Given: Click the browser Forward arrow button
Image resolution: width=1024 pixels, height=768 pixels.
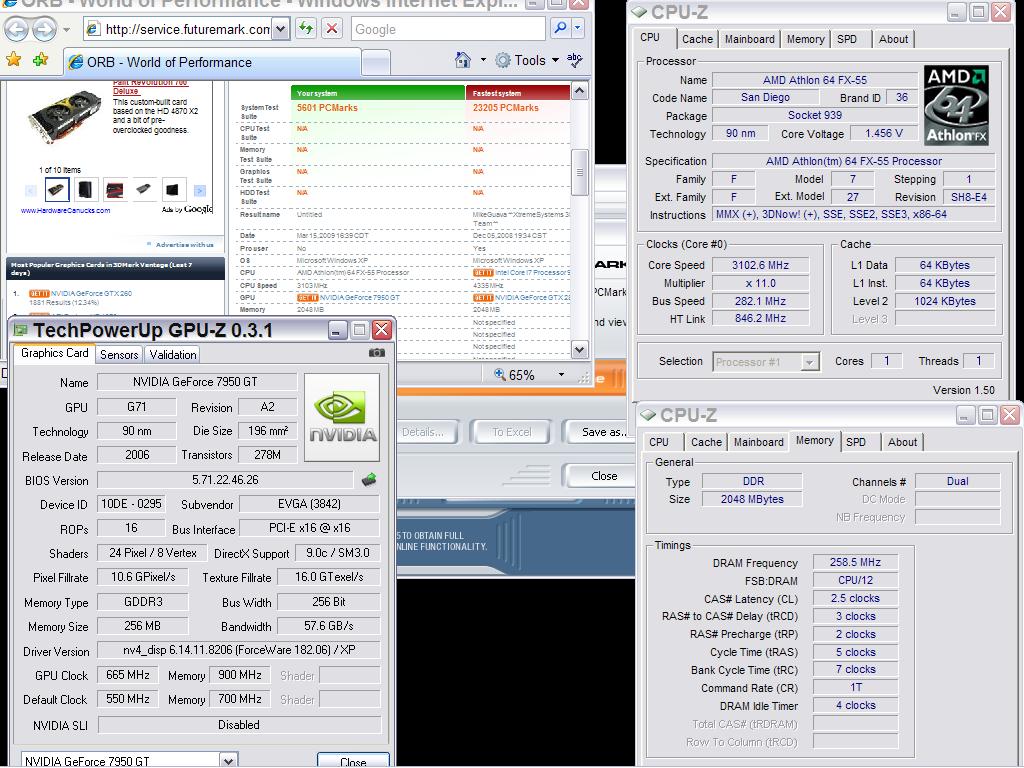Looking at the screenshot, I should coord(44,29).
